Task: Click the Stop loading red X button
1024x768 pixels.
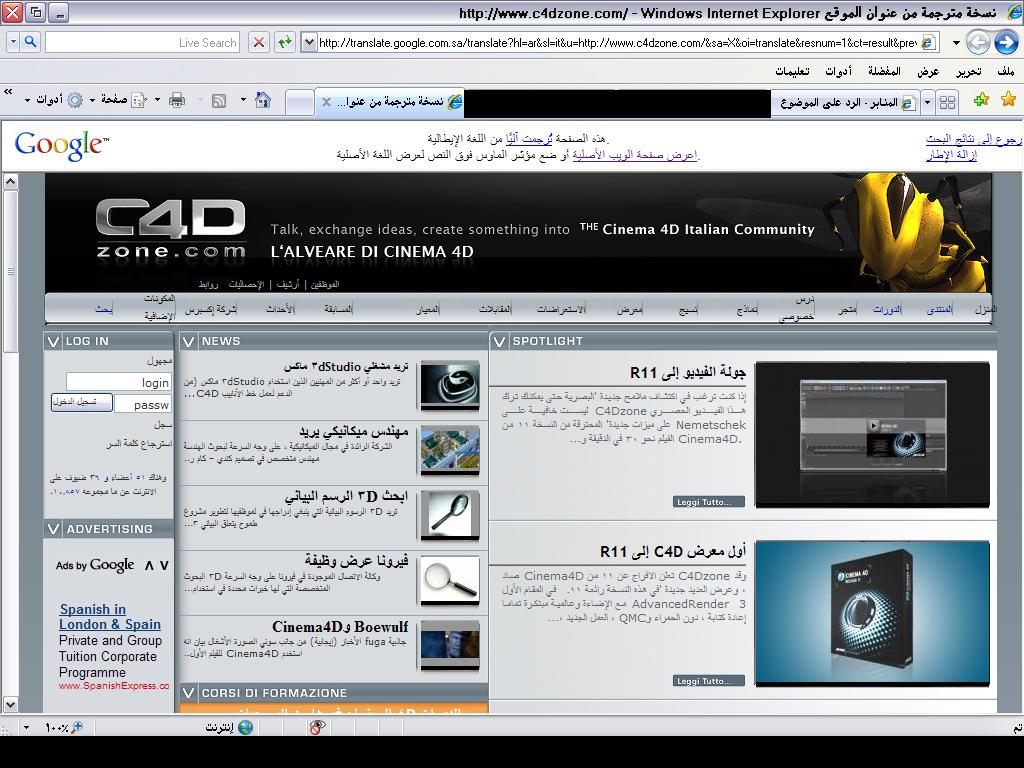Action: (259, 42)
